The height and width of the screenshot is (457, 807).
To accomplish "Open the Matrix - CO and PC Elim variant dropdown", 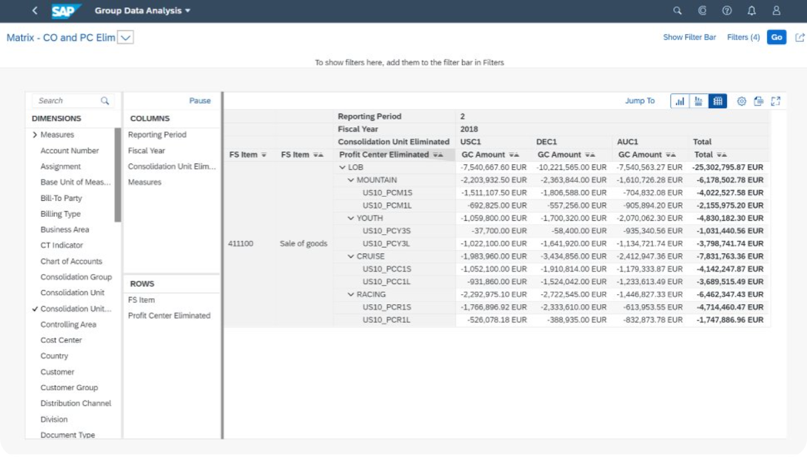I will coord(126,37).
